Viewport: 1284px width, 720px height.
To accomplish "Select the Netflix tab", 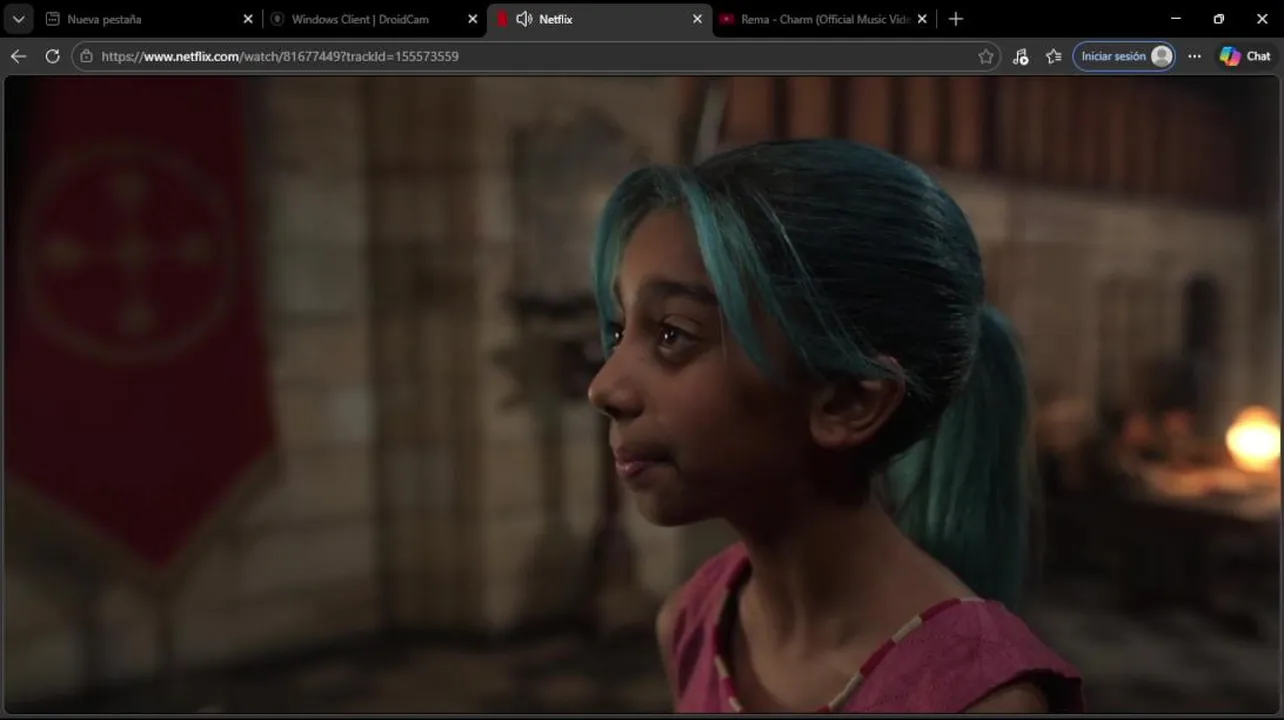I will click(x=600, y=19).
